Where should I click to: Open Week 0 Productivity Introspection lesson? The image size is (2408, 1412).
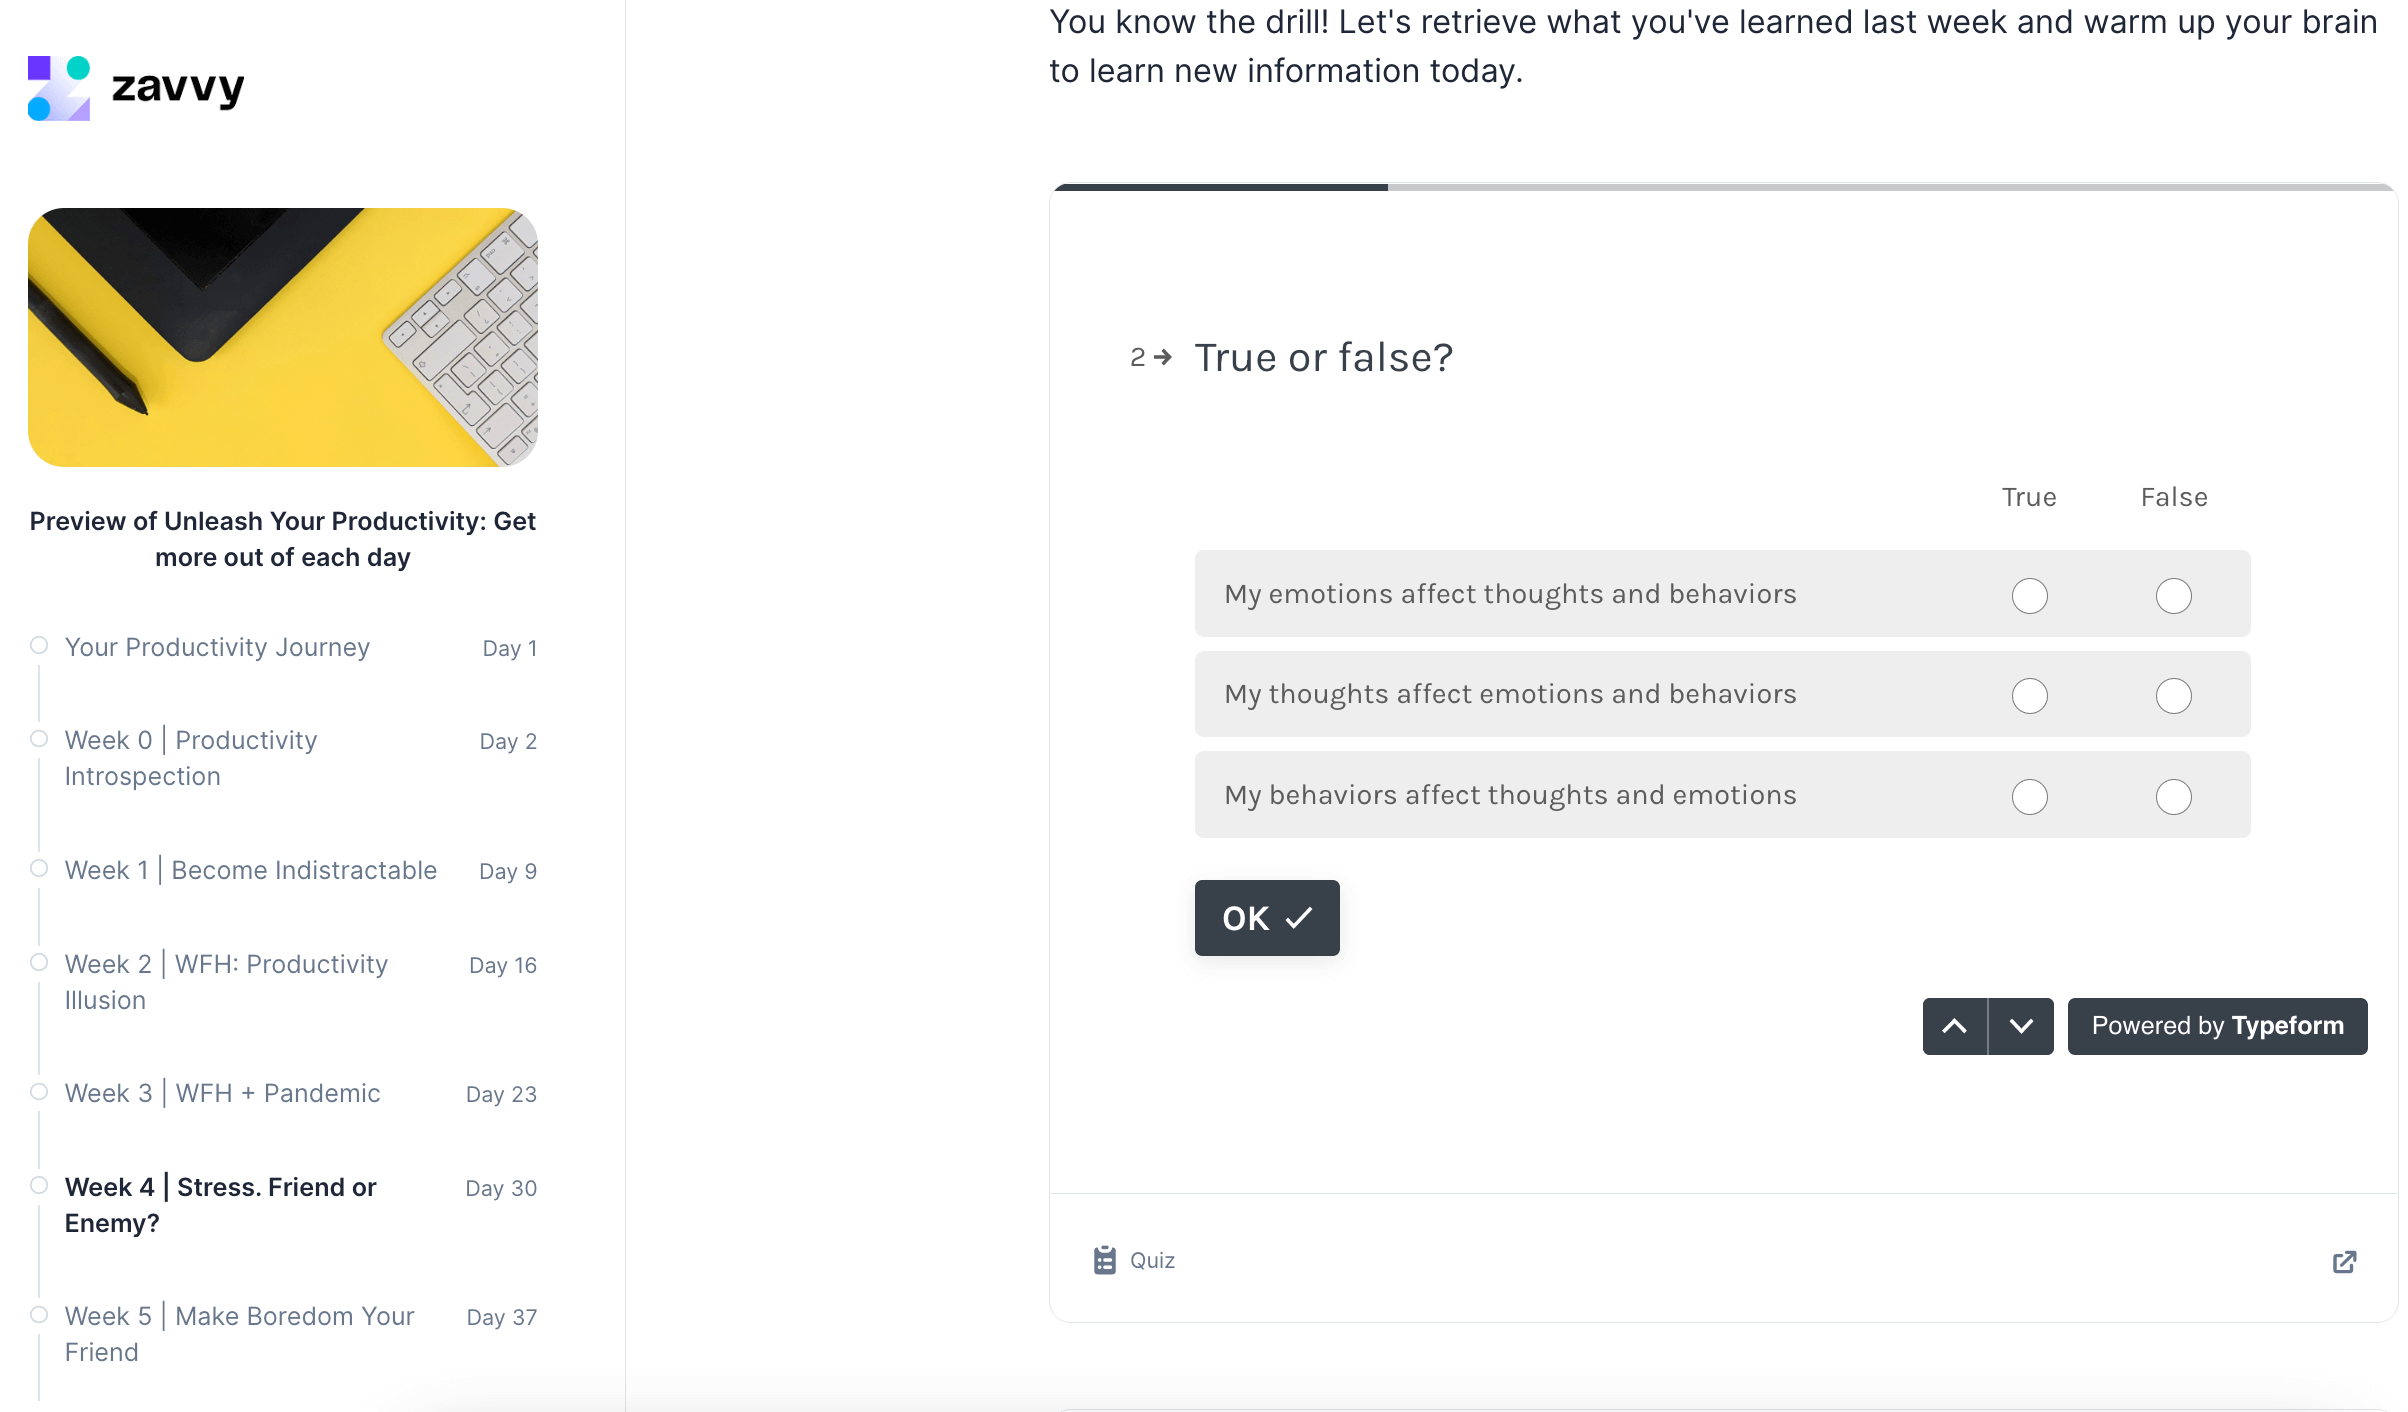click(x=190, y=758)
